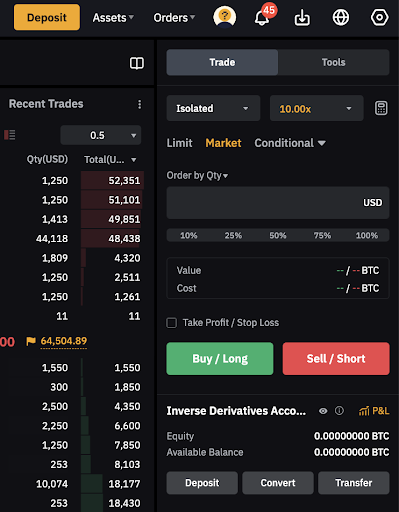
Task: Click the download app icon in header
Action: pos(302,17)
